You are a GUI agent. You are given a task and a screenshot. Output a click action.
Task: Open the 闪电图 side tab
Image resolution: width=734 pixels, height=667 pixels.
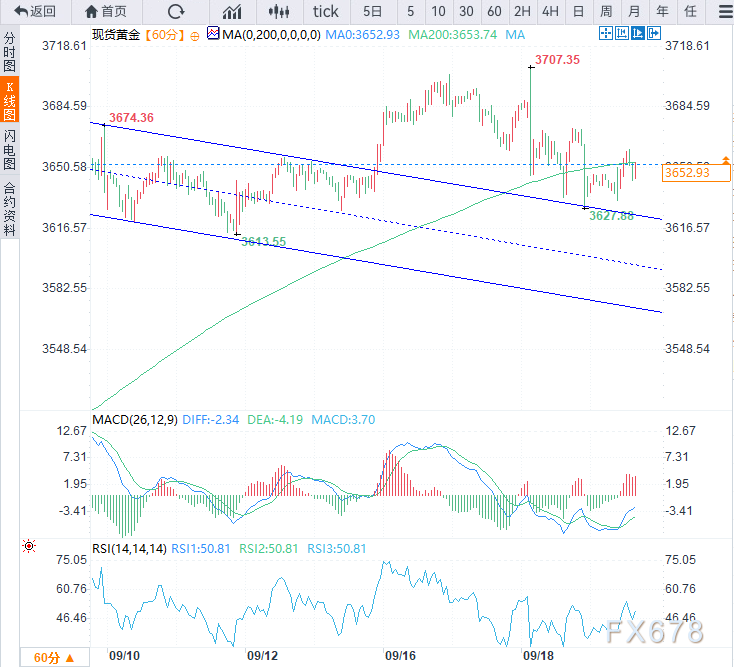click(10, 148)
